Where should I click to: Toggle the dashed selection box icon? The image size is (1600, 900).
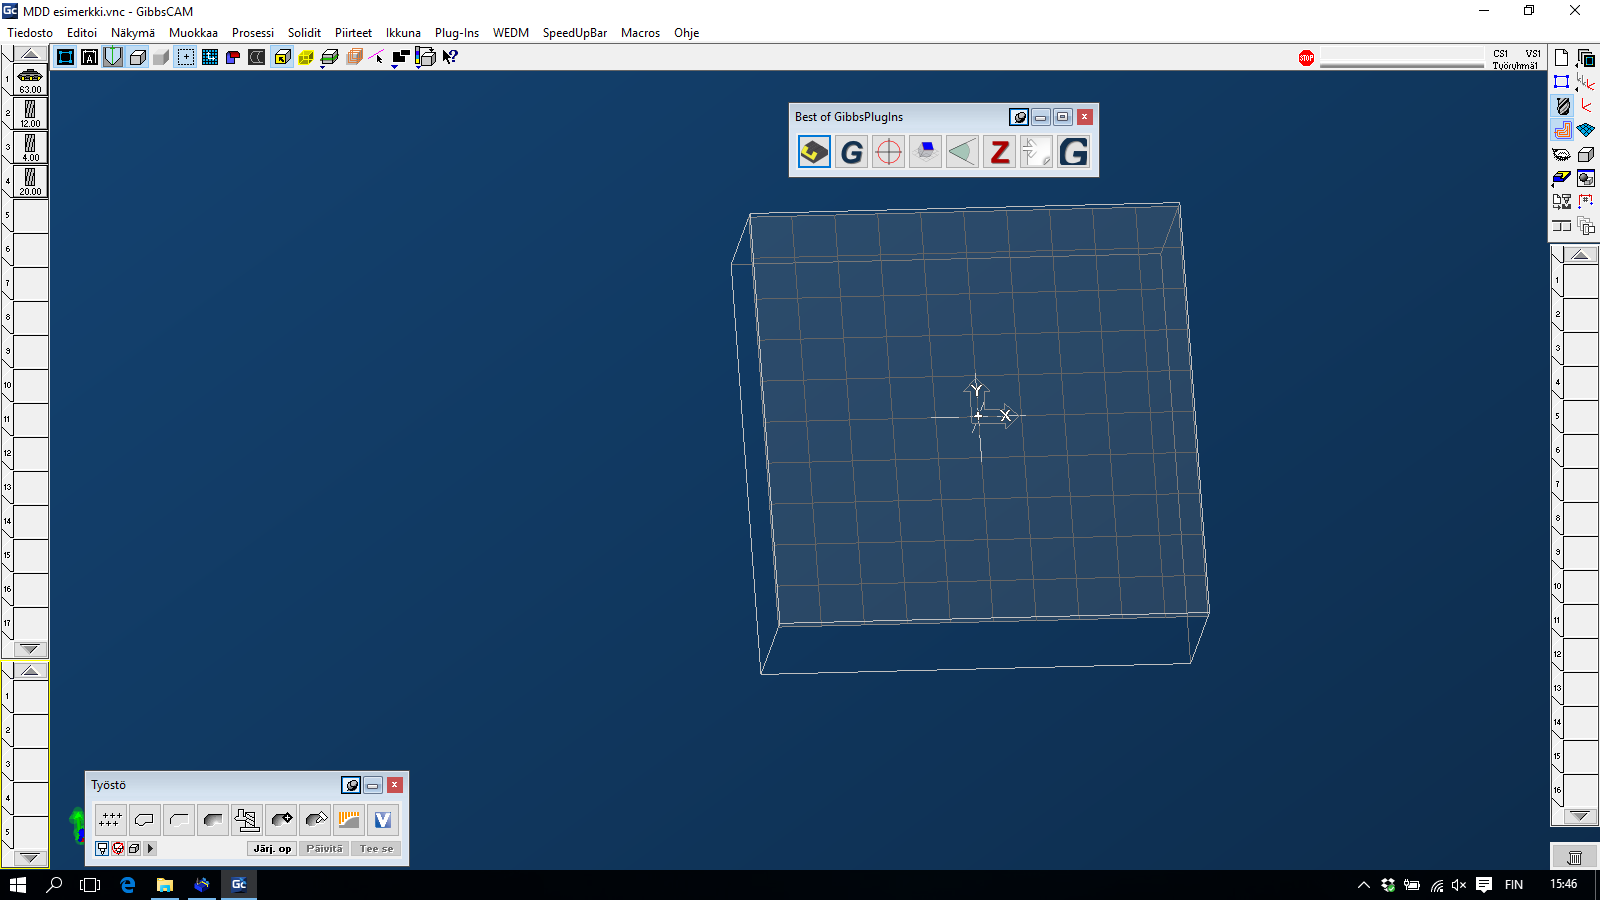point(186,57)
